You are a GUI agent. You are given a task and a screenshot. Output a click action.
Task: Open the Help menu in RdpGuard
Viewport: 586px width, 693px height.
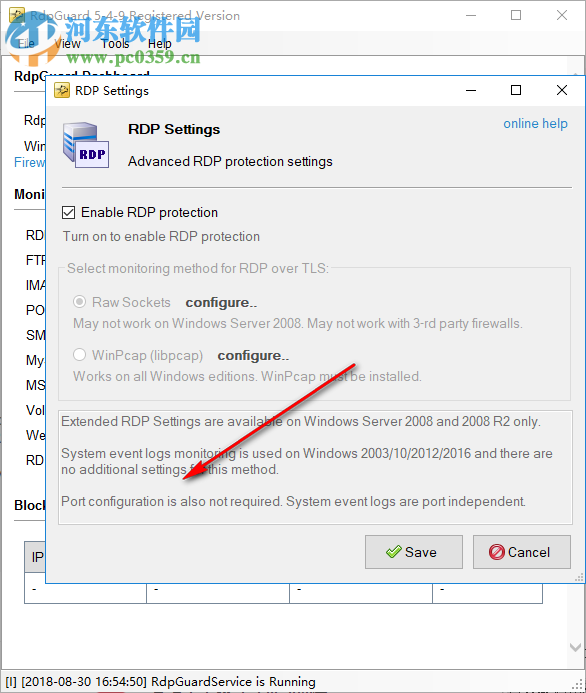tap(160, 44)
